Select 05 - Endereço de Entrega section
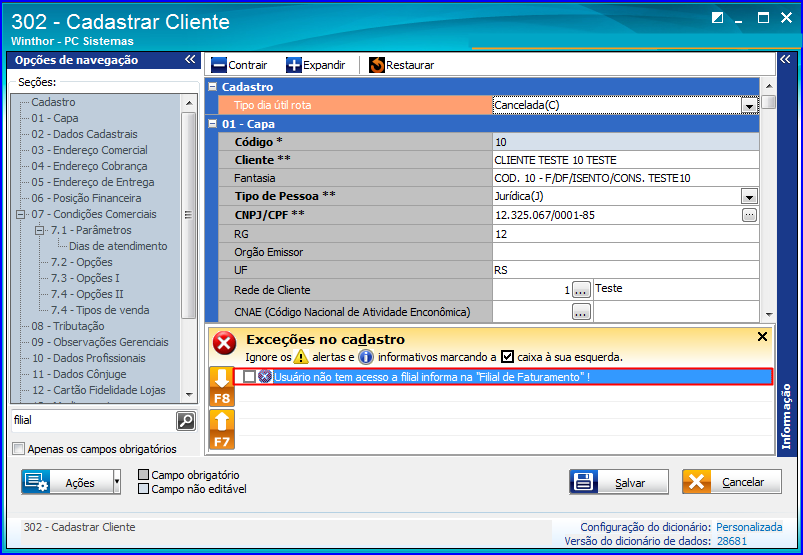 (x=93, y=182)
